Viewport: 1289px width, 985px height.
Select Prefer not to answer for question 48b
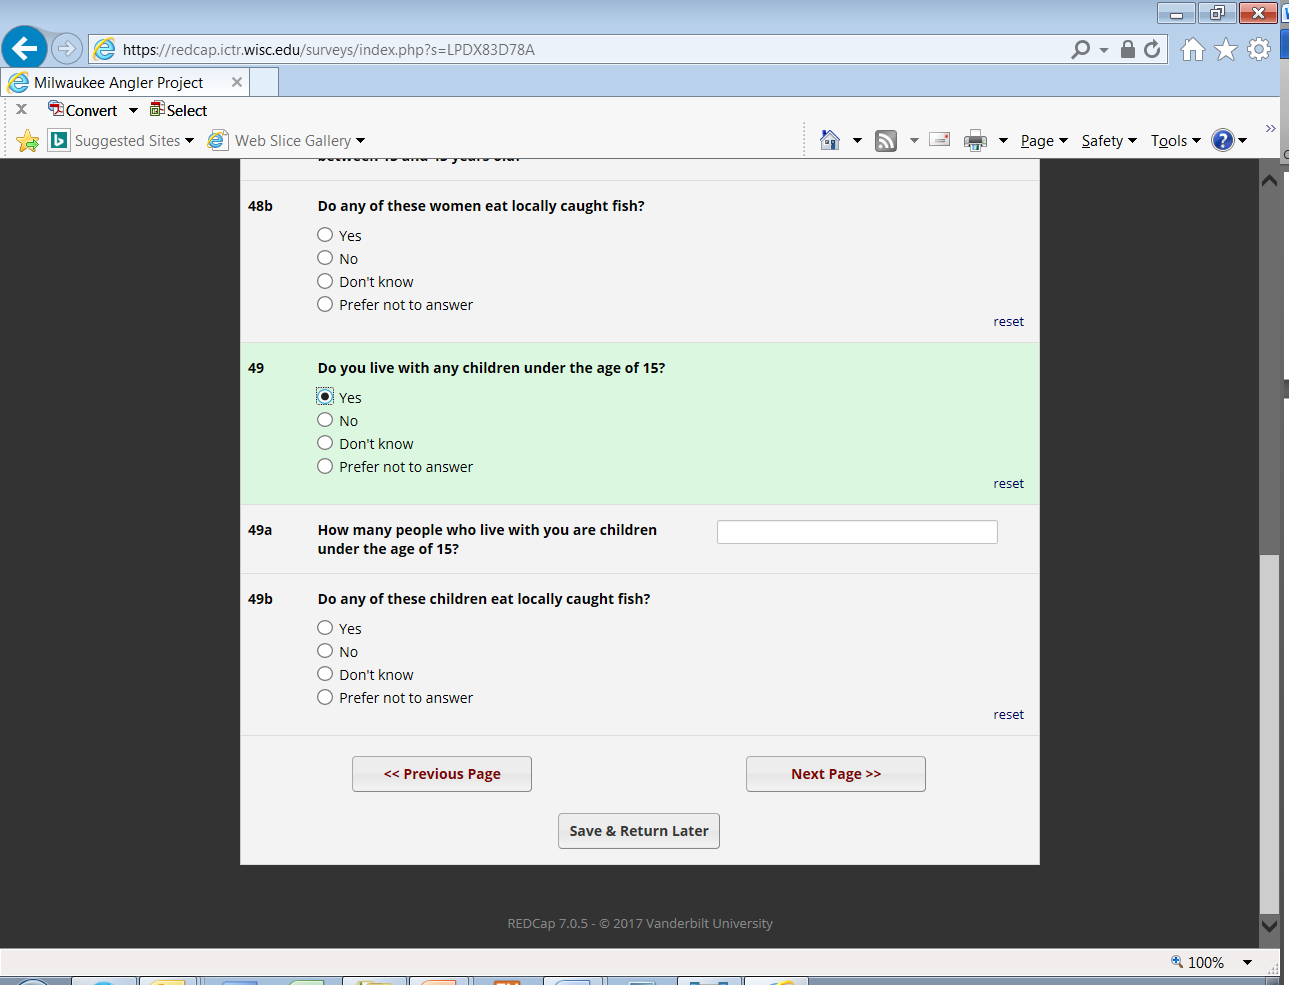click(325, 304)
